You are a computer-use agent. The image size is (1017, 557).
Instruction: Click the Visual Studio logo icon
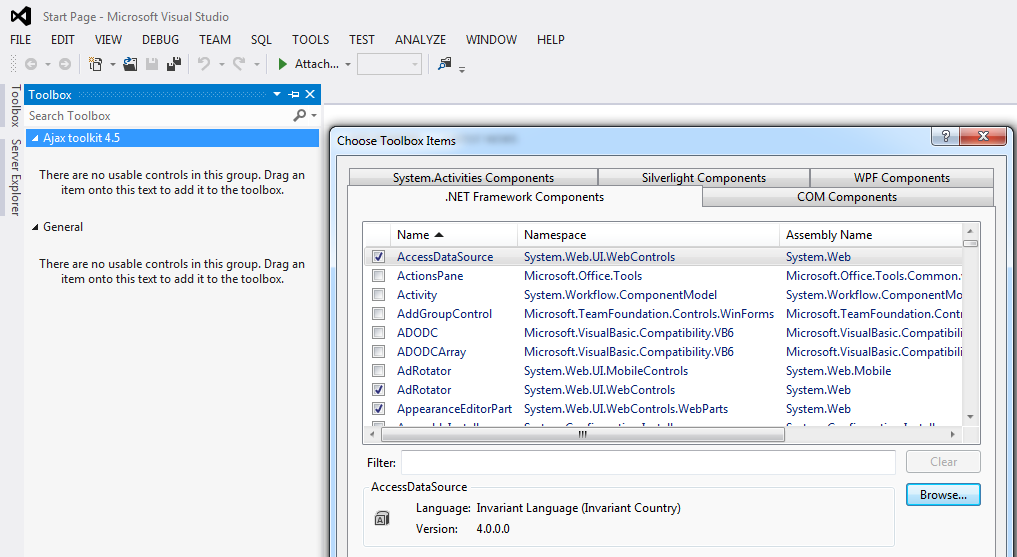point(21,16)
